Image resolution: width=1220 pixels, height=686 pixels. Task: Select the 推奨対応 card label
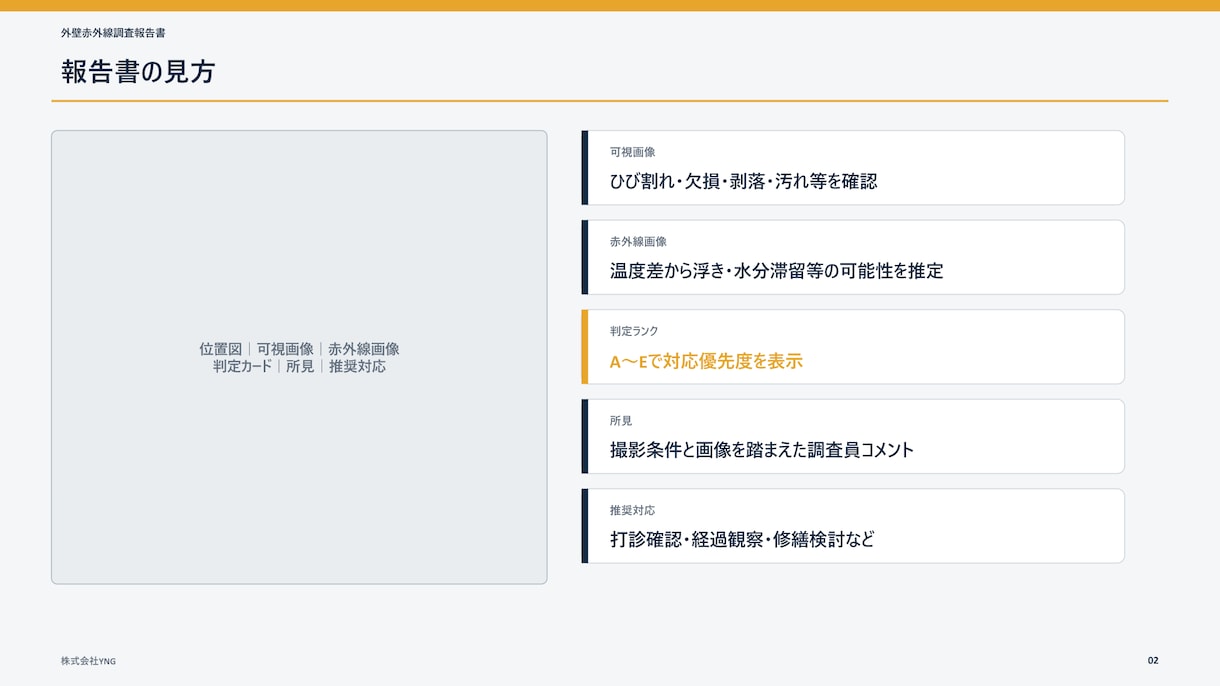632,510
